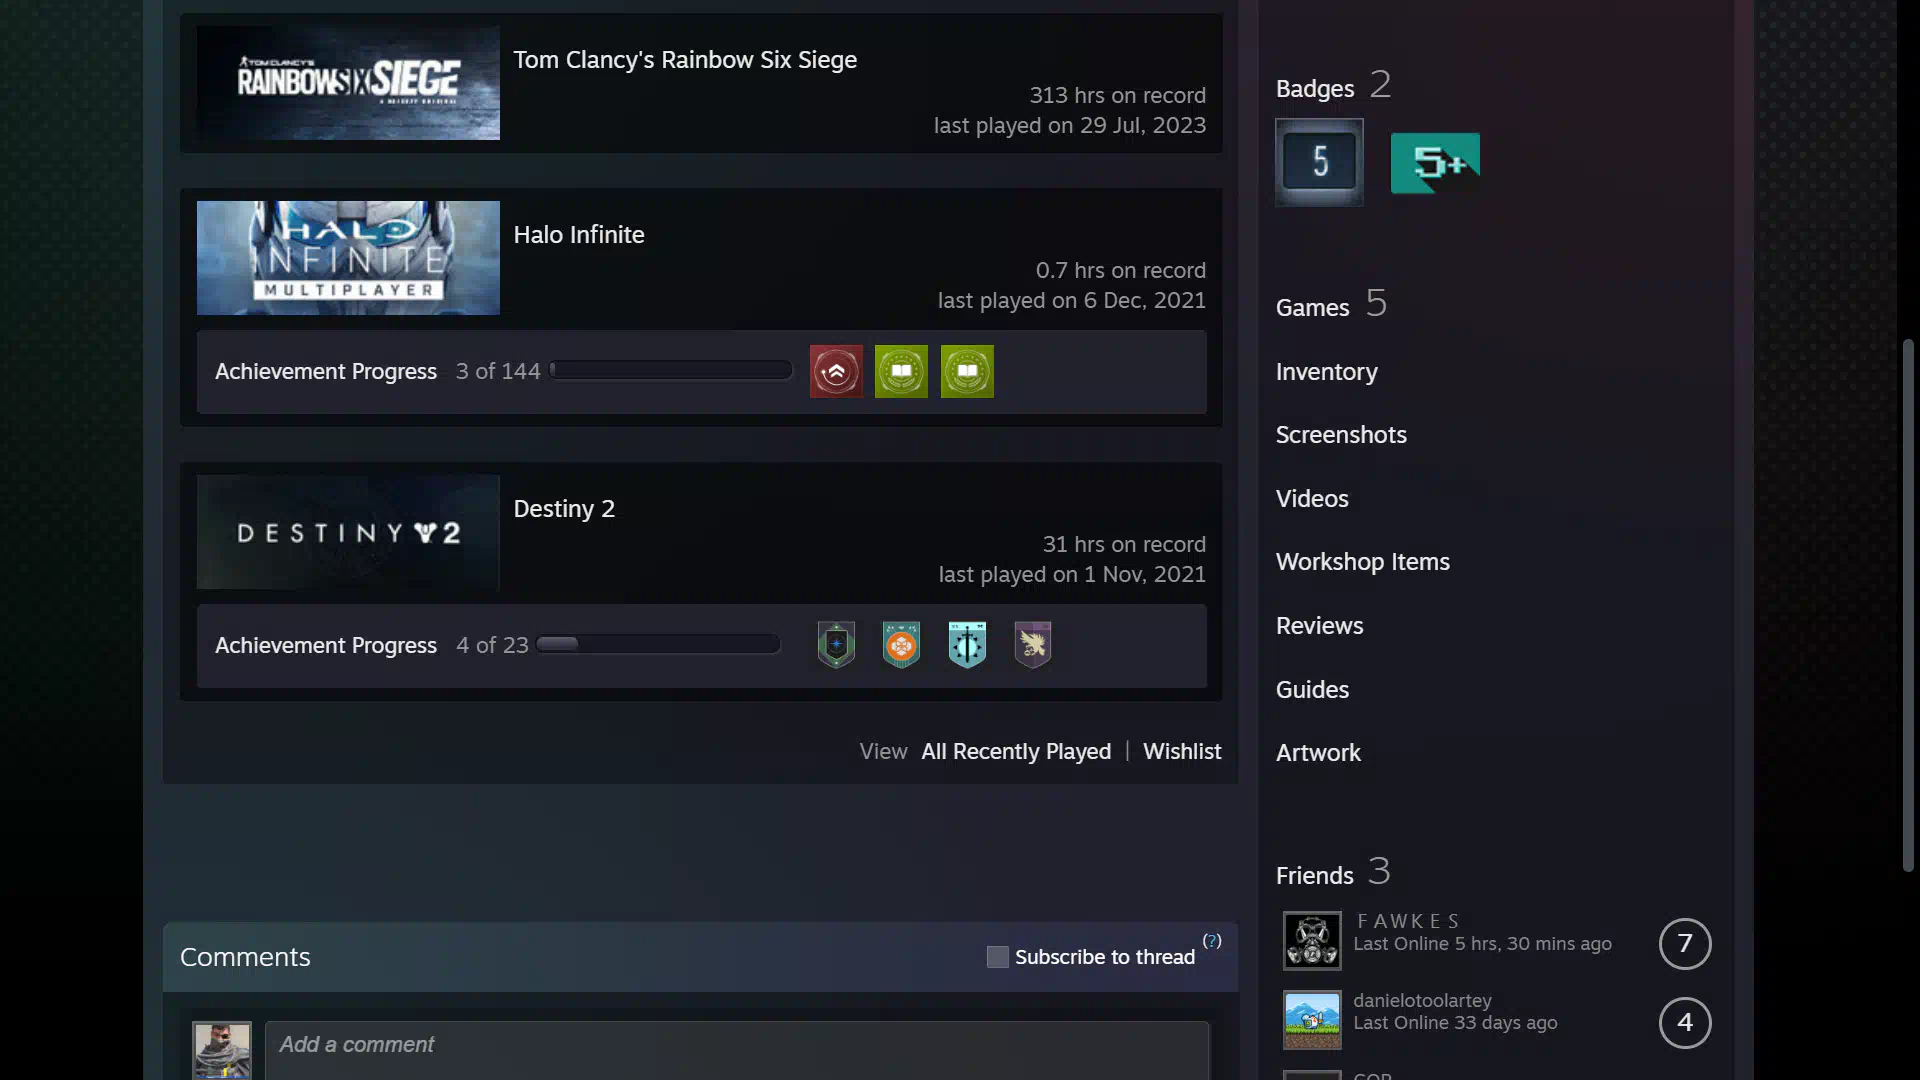Viewport: 1920px width, 1080px height.
Task: Open the Reviews page
Action: point(1319,626)
